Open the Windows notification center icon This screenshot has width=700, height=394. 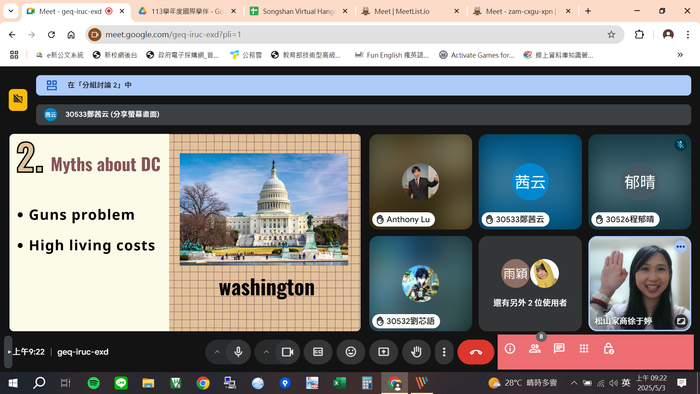682,383
